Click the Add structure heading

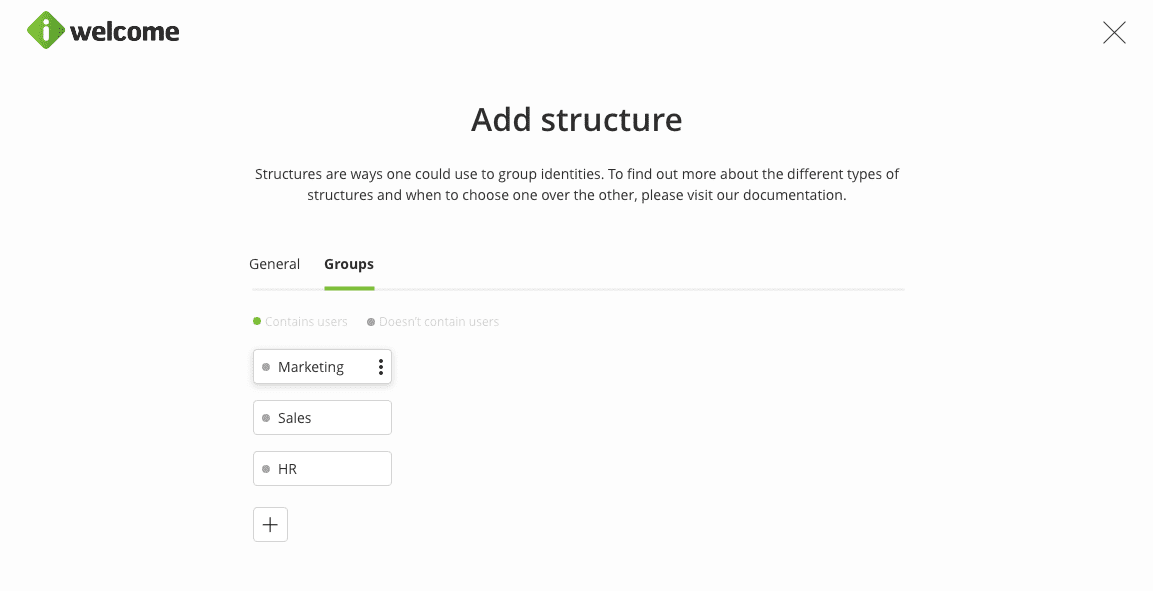pos(576,120)
